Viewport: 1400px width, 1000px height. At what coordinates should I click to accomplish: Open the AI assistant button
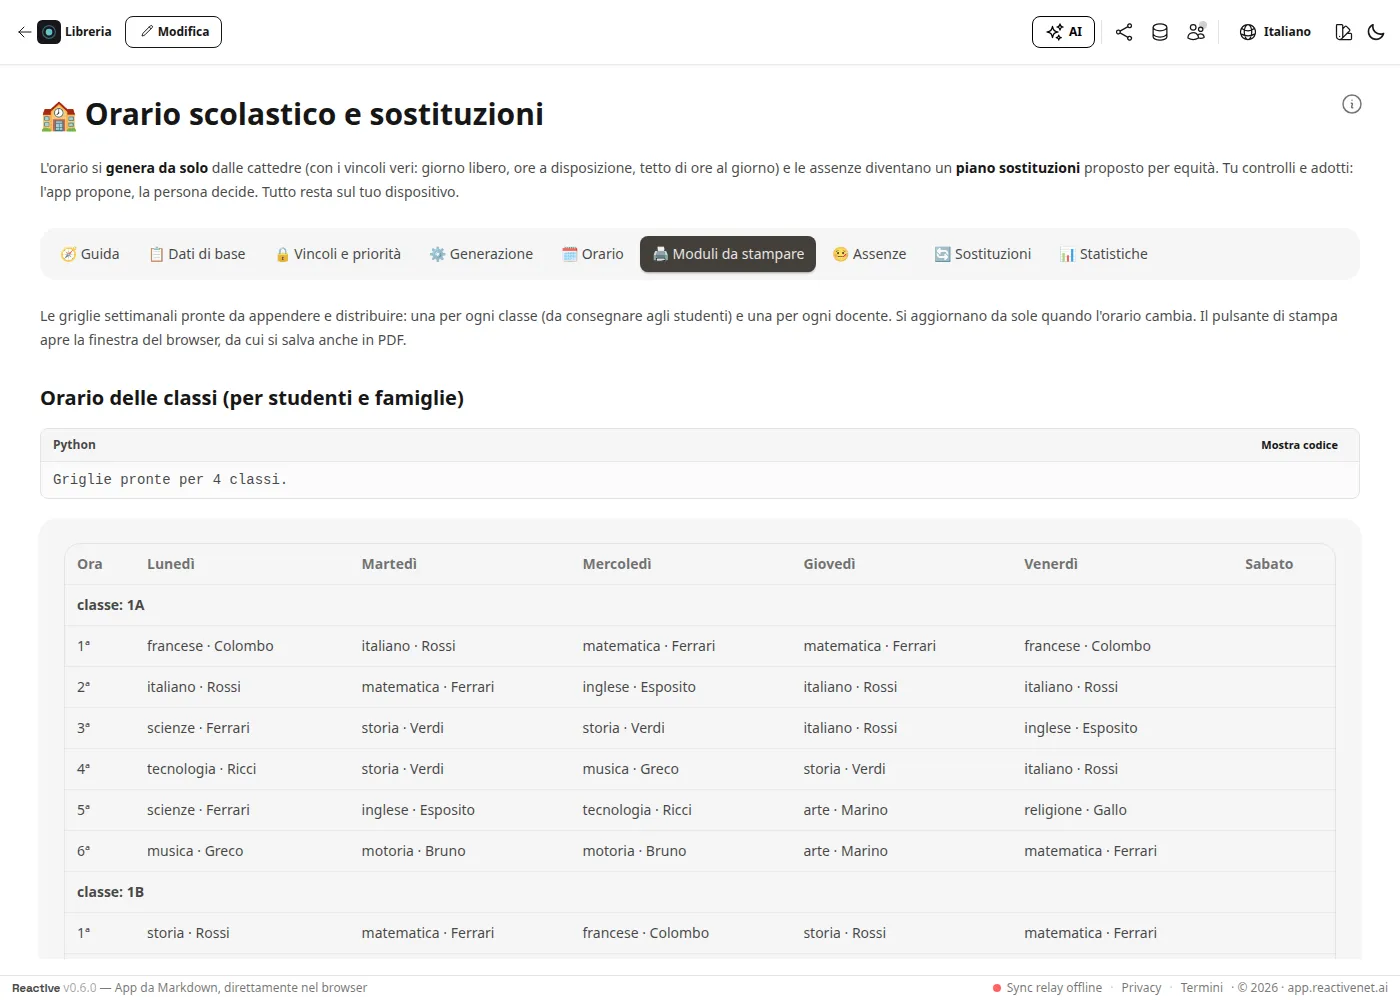tap(1063, 32)
